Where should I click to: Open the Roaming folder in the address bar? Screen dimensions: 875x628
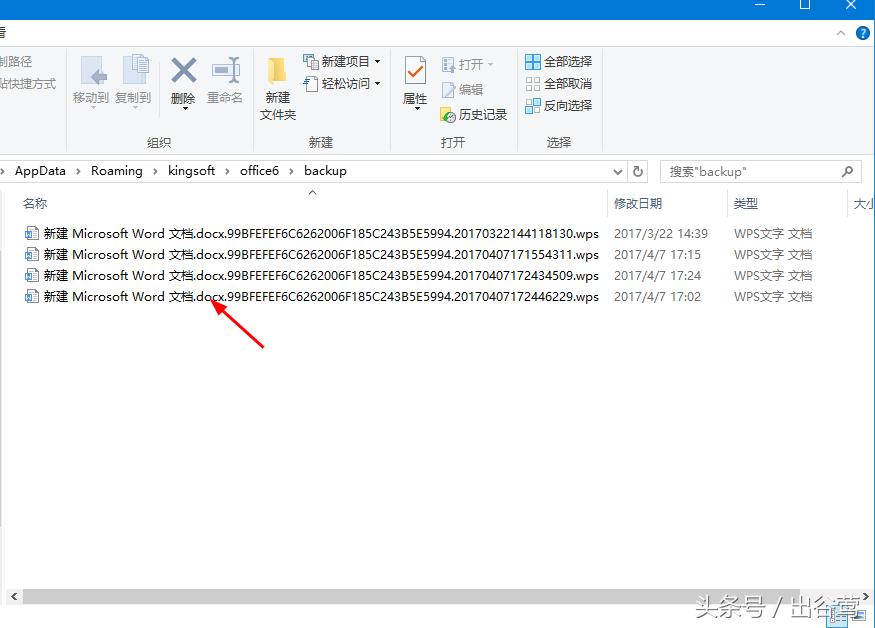(117, 170)
